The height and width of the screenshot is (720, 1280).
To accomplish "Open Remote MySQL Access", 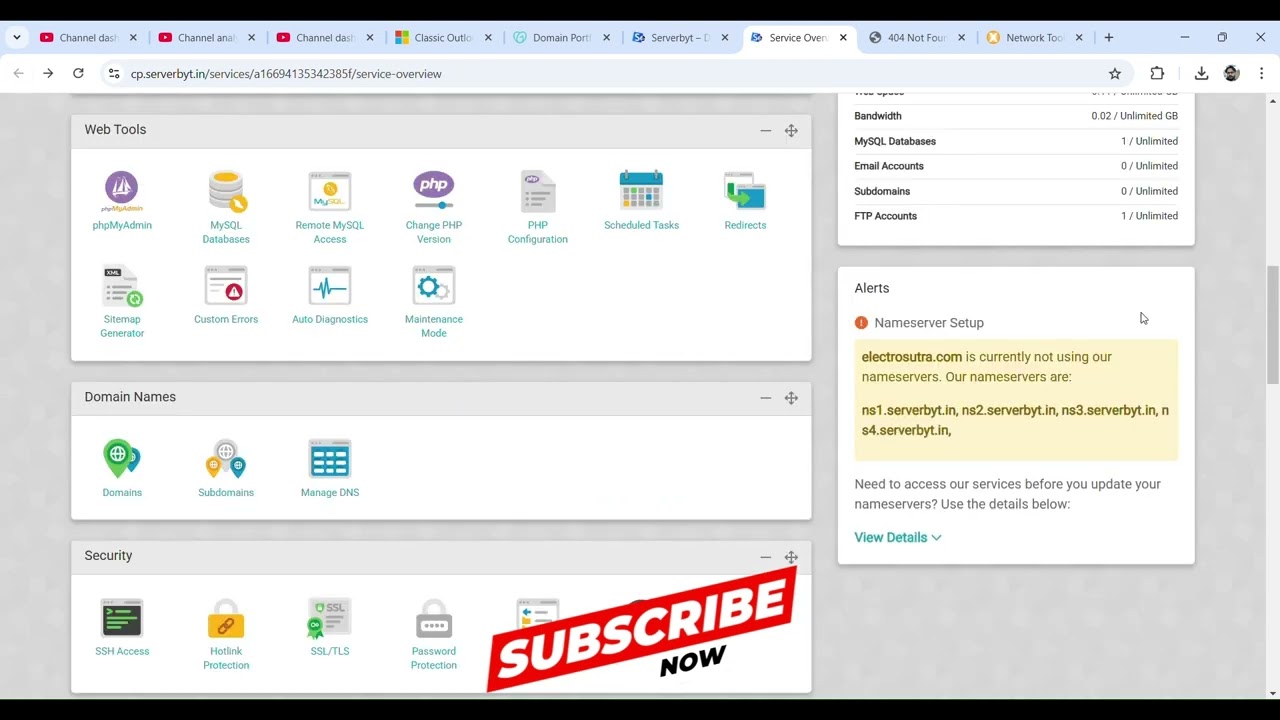I will click(x=330, y=208).
